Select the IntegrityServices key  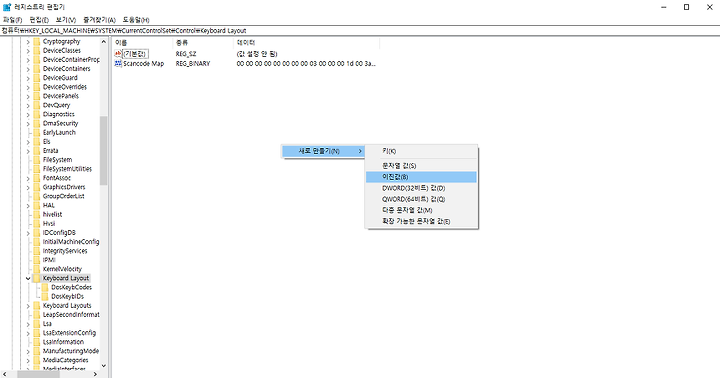click(65, 251)
